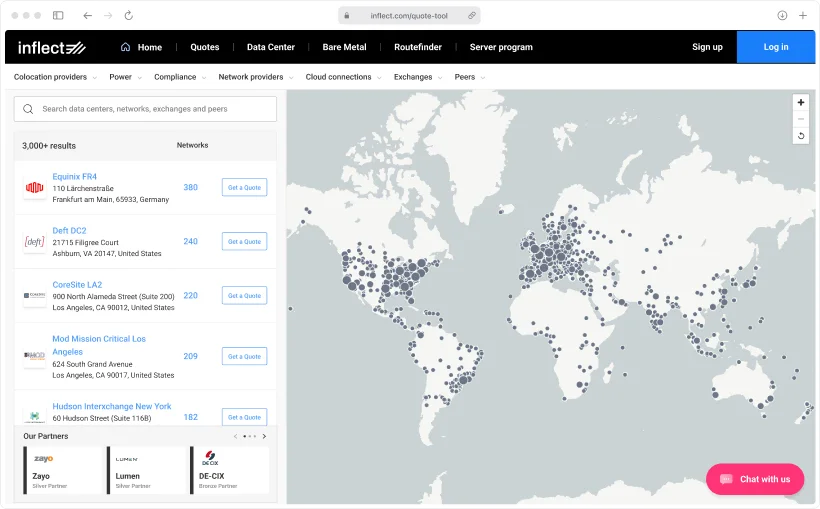Open CoreSite LA2 link
820x509 pixels.
[x=77, y=285]
